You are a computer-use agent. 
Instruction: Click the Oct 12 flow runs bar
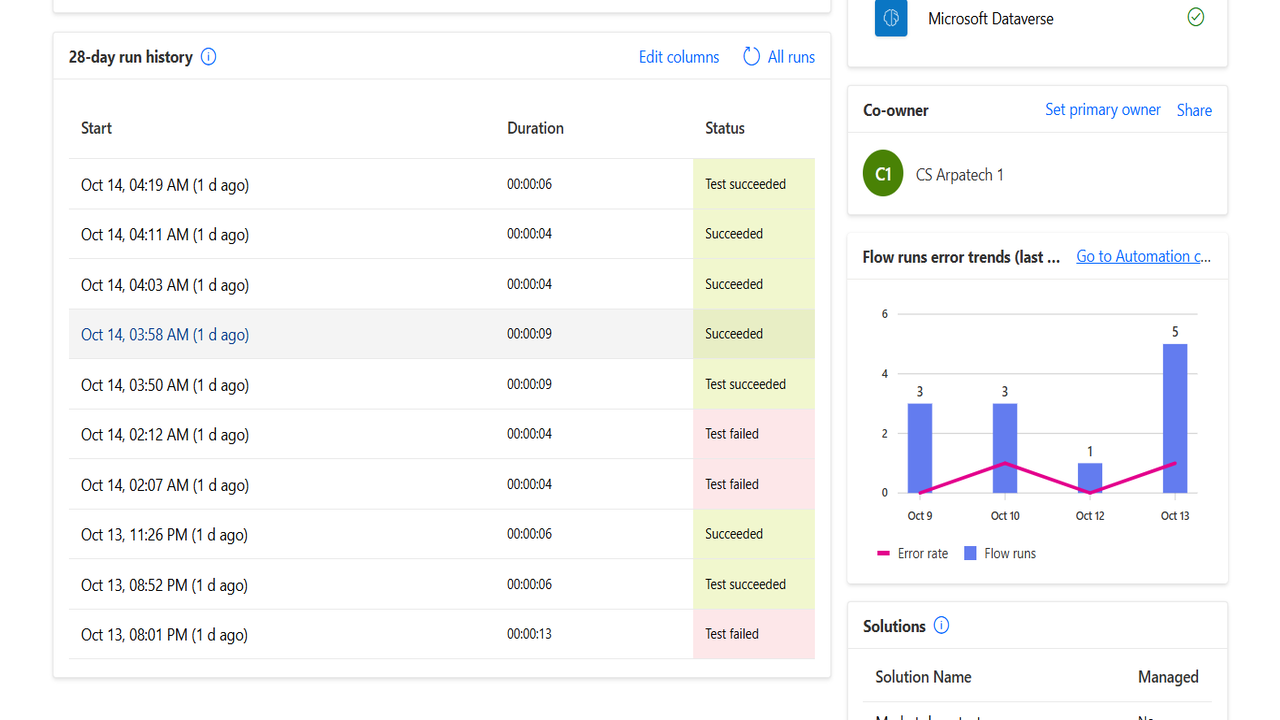[x=1090, y=478]
